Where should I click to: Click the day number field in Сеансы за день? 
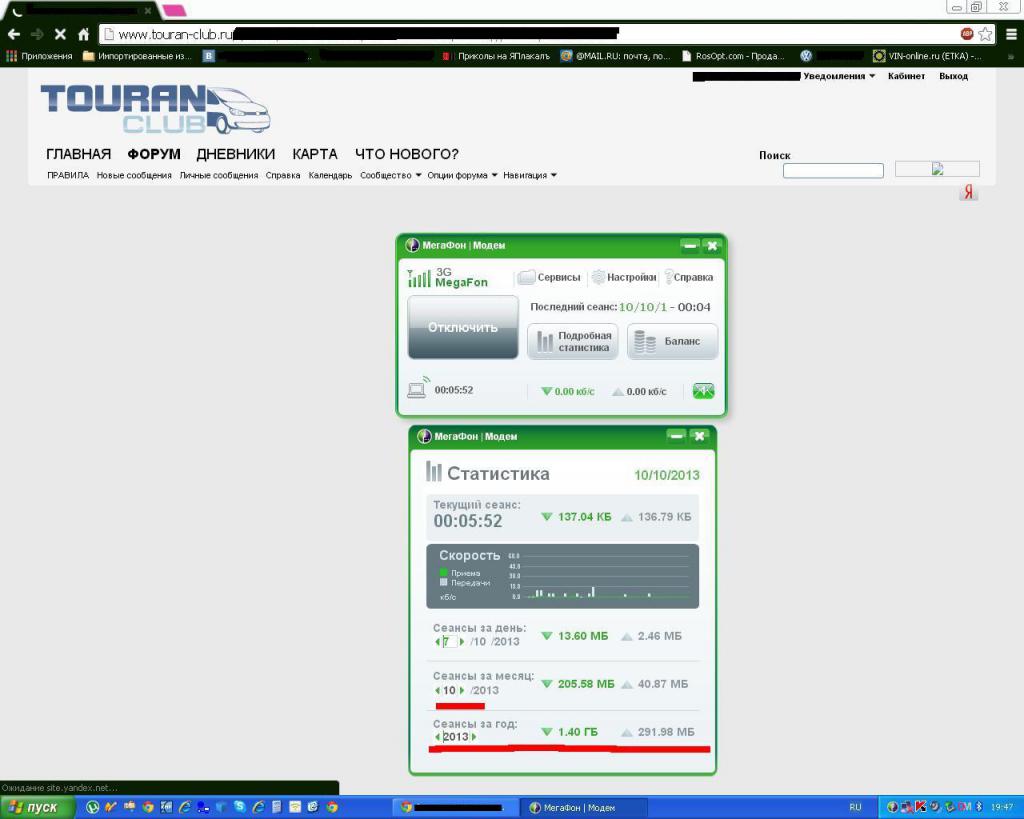[x=449, y=641]
